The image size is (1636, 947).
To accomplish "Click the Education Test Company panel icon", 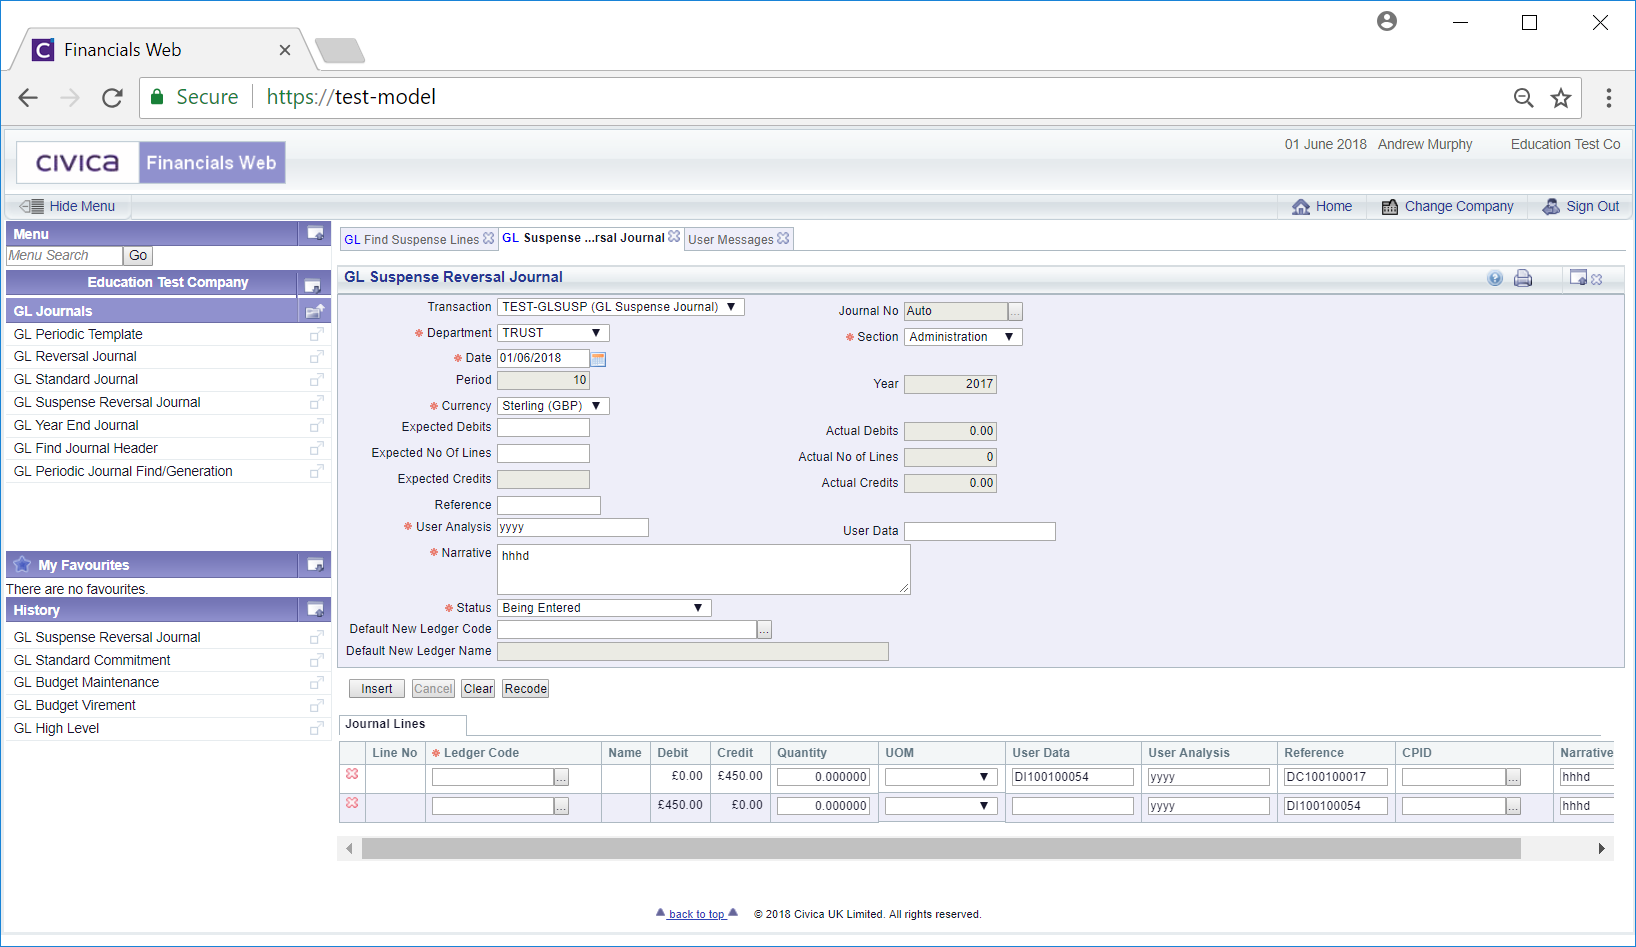I will 313,285.
